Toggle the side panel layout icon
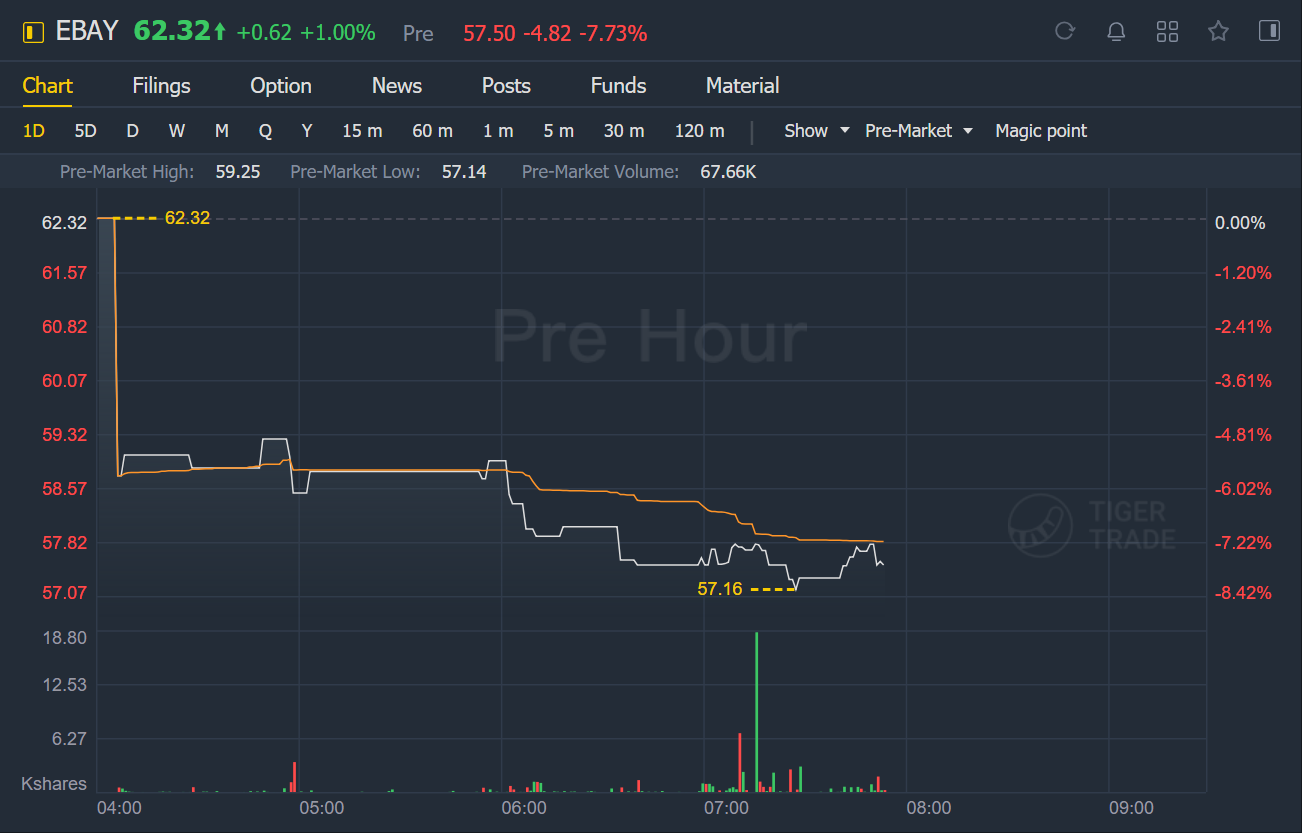1302x833 pixels. coord(1269,31)
